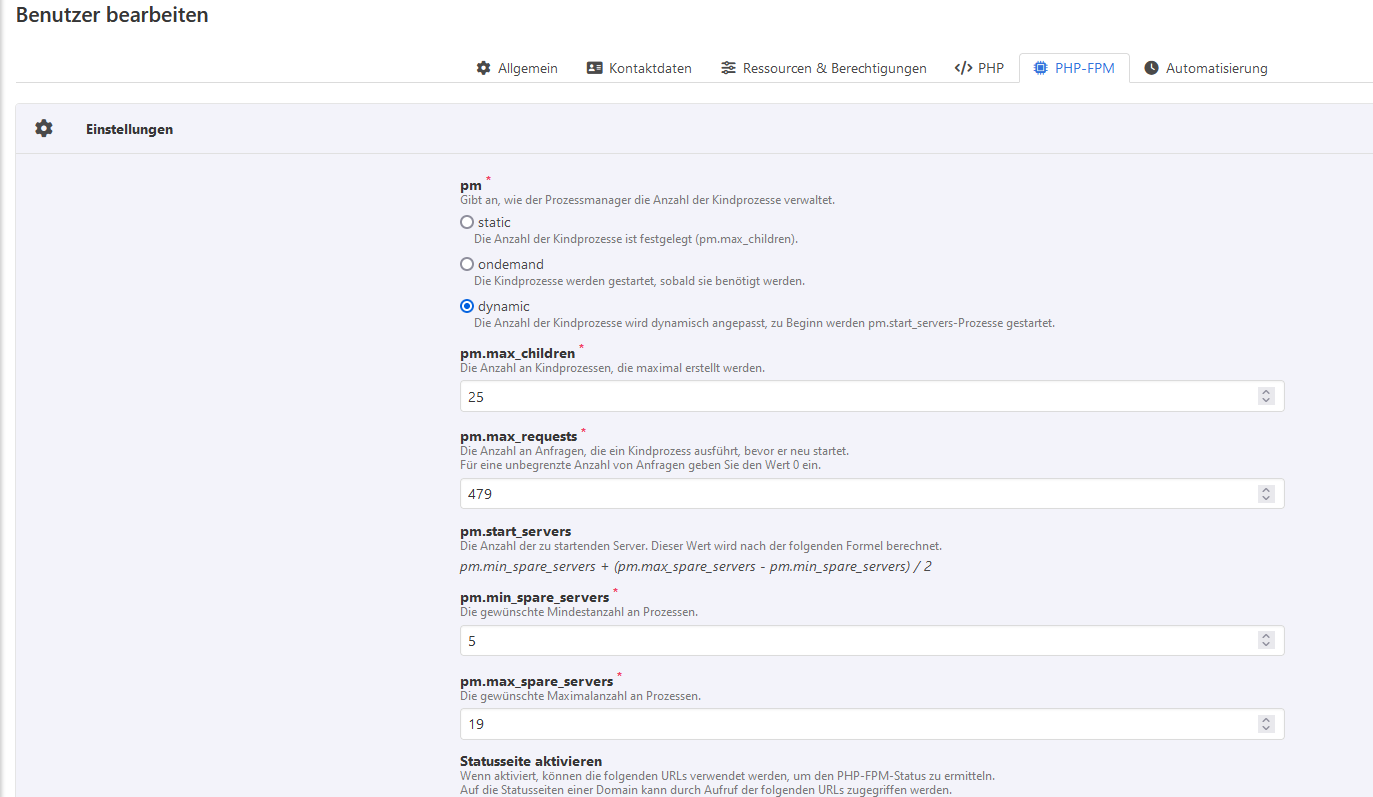Open the Ressourcen & Berechtigungen tab

tap(834, 68)
